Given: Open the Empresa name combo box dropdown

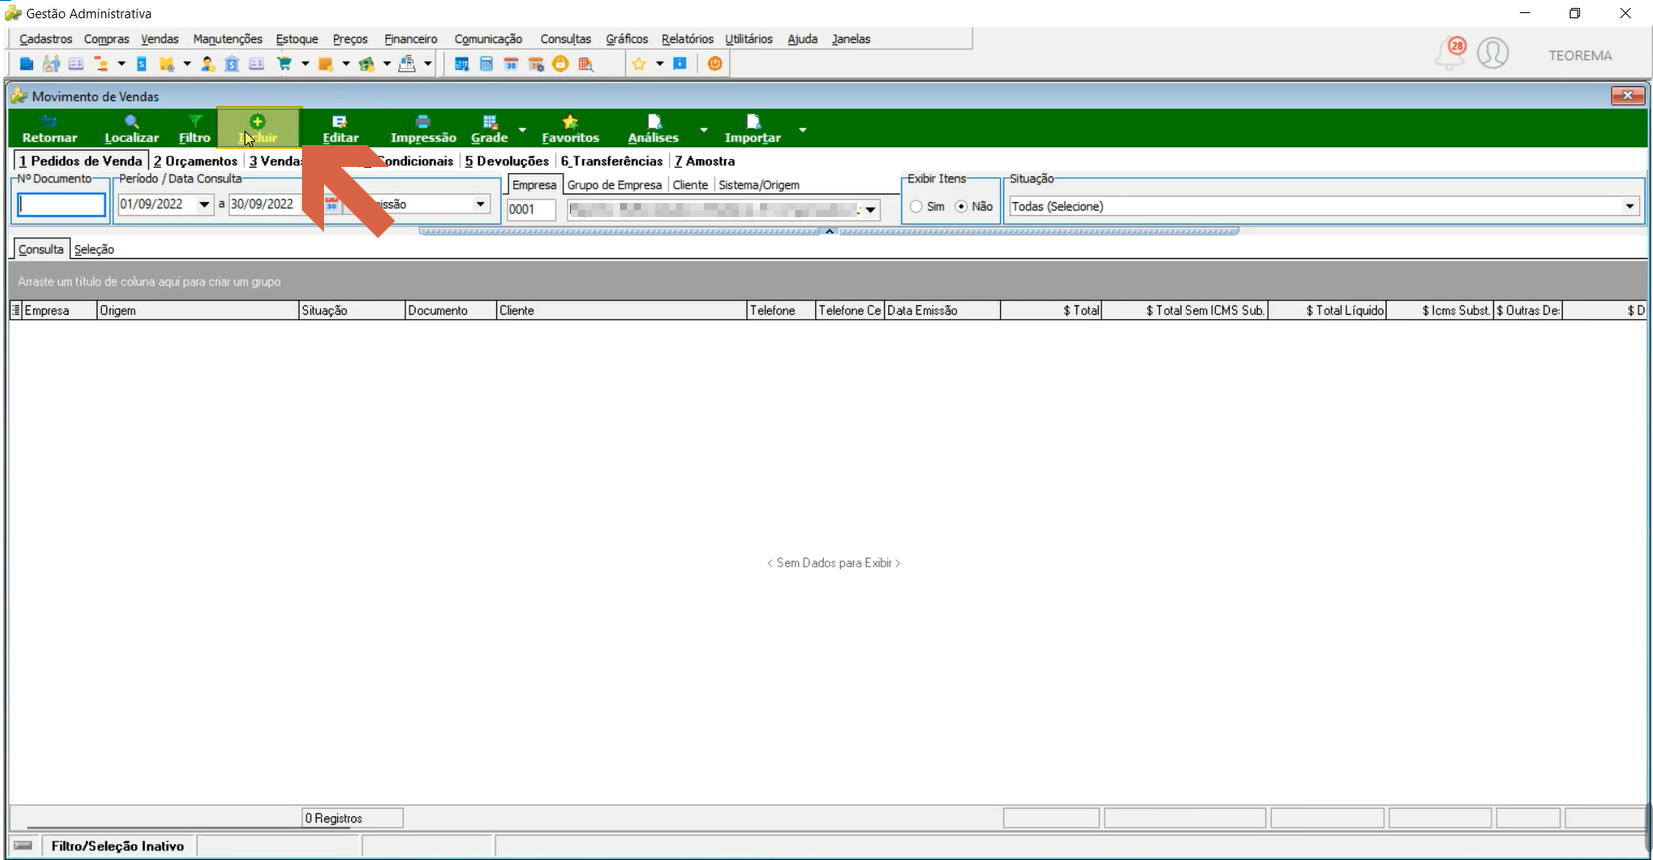Looking at the screenshot, I should click(871, 210).
